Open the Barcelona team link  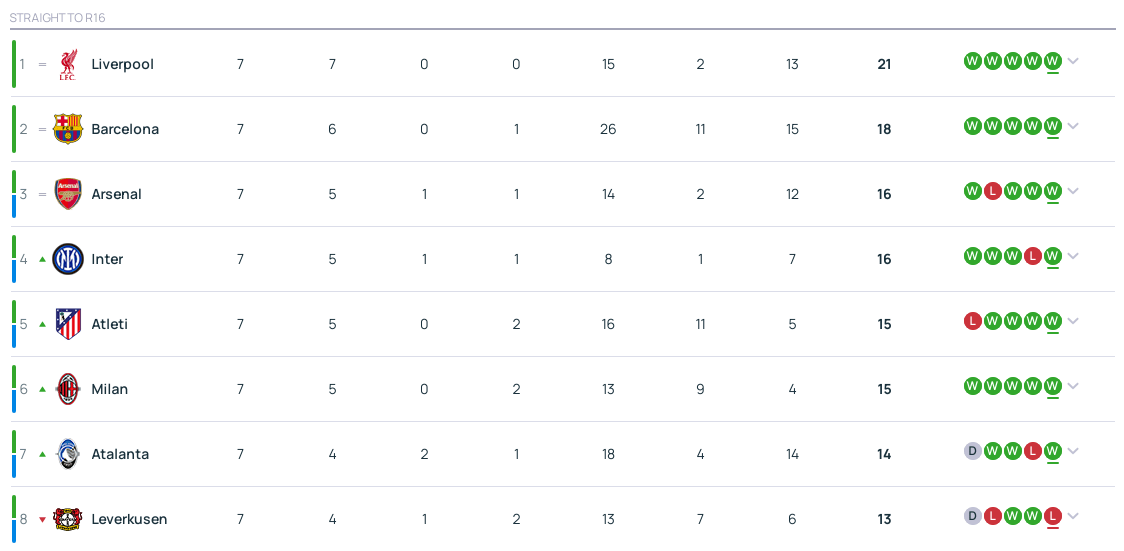125,129
